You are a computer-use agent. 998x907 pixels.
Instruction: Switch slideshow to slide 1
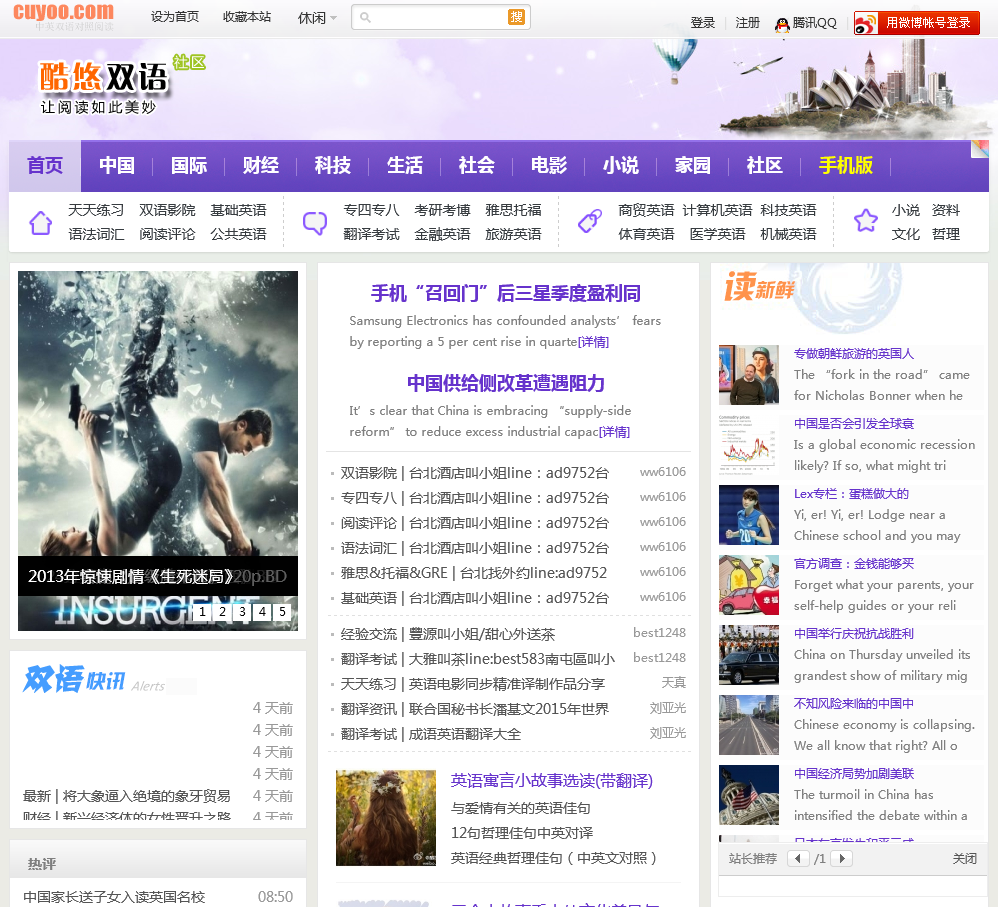pyautogui.click(x=202, y=612)
